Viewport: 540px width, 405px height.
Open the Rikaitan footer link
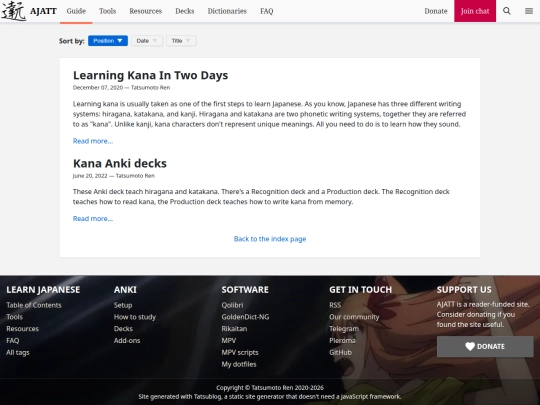pyautogui.click(x=234, y=329)
